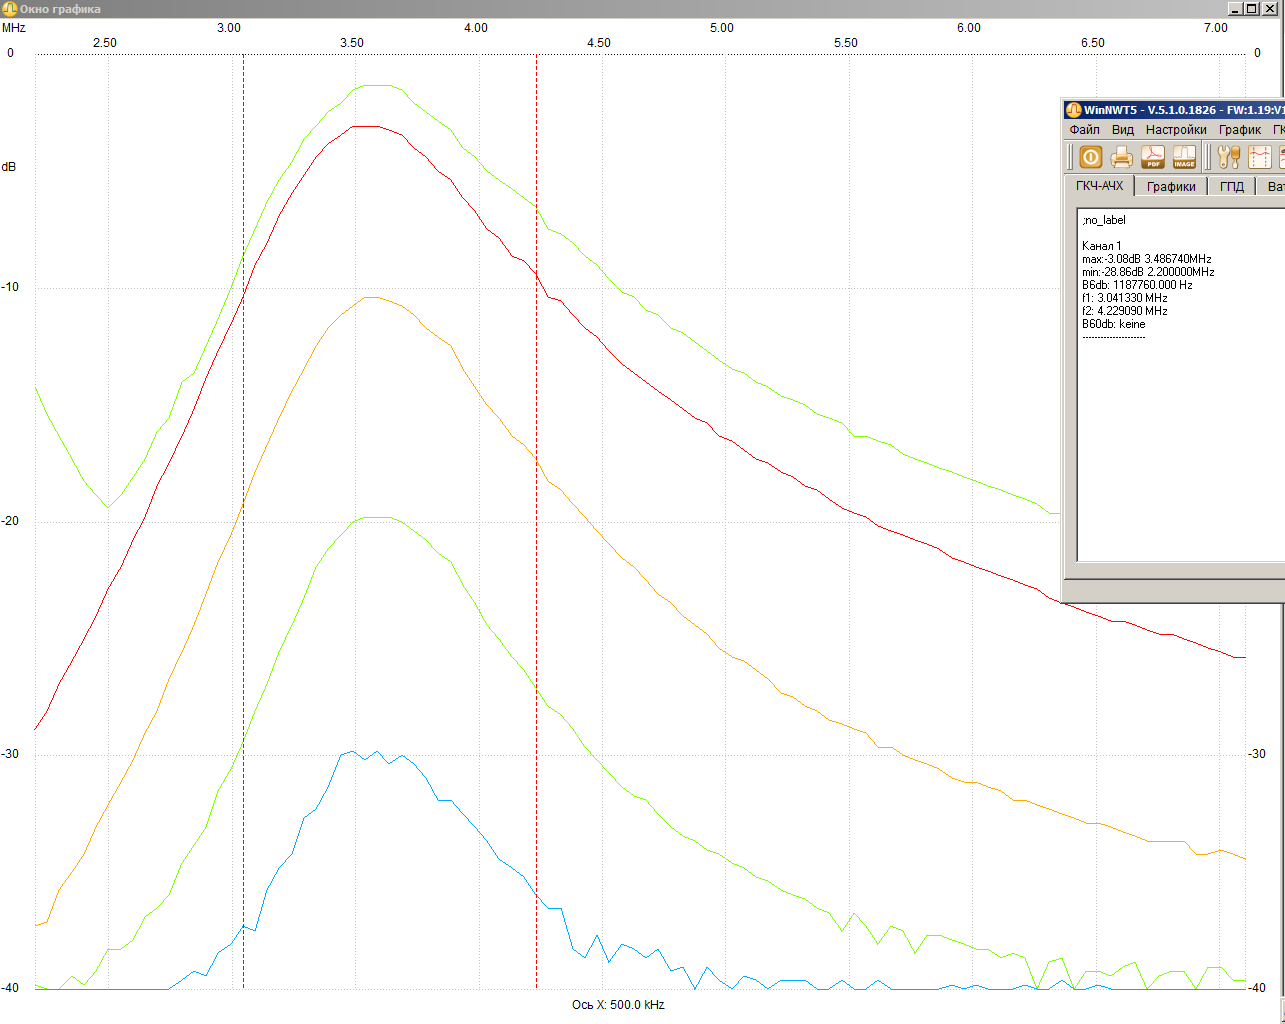Select the ГПД tab
1285x1024 pixels.
pos(1232,187)
